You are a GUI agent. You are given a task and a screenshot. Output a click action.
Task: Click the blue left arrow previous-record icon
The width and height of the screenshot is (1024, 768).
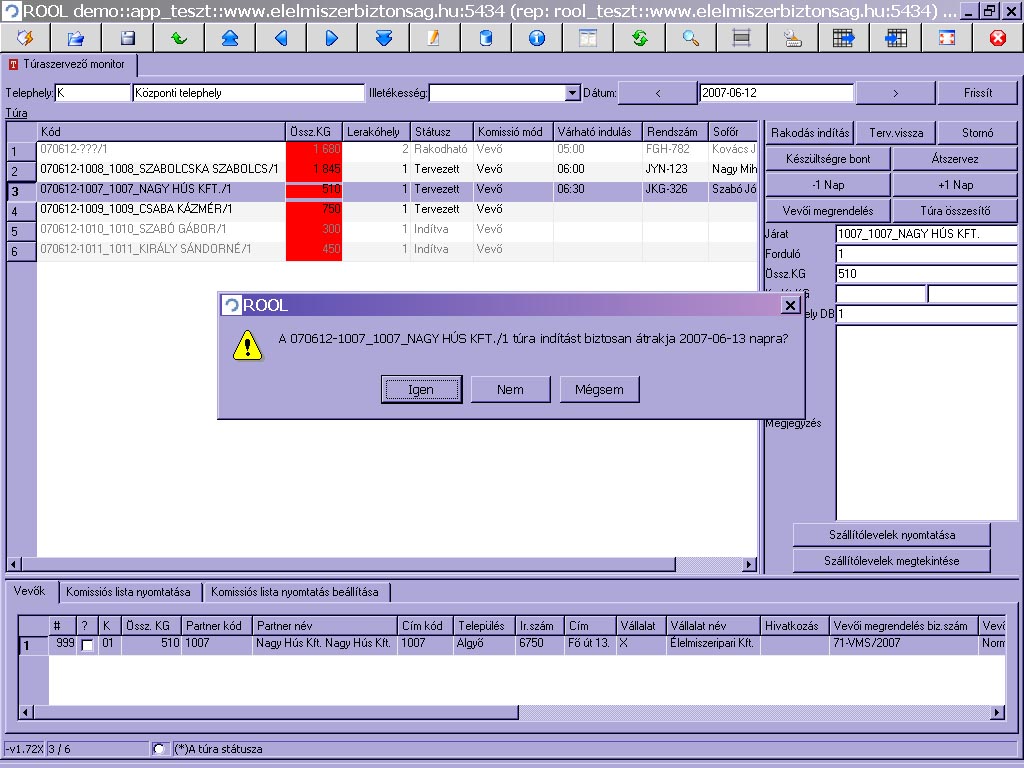[x=281, y=38]
